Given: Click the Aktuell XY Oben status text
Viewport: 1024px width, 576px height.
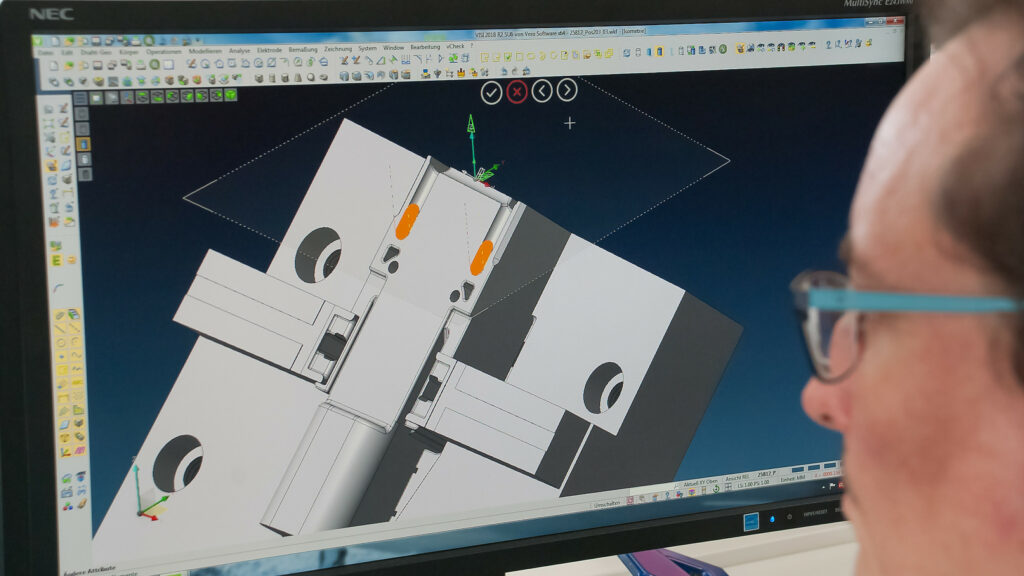Looking at the screenshot, I should (701, 483).
